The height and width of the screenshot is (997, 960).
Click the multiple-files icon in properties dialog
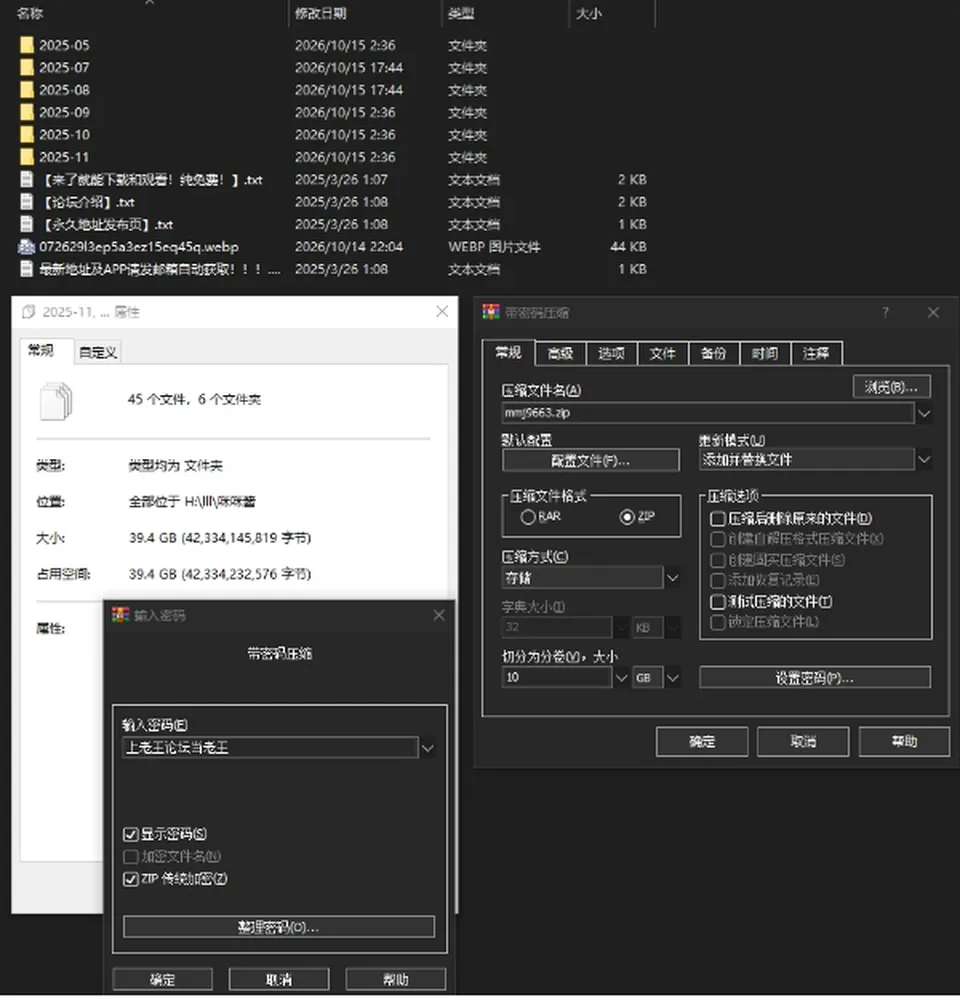click(56, 401)
